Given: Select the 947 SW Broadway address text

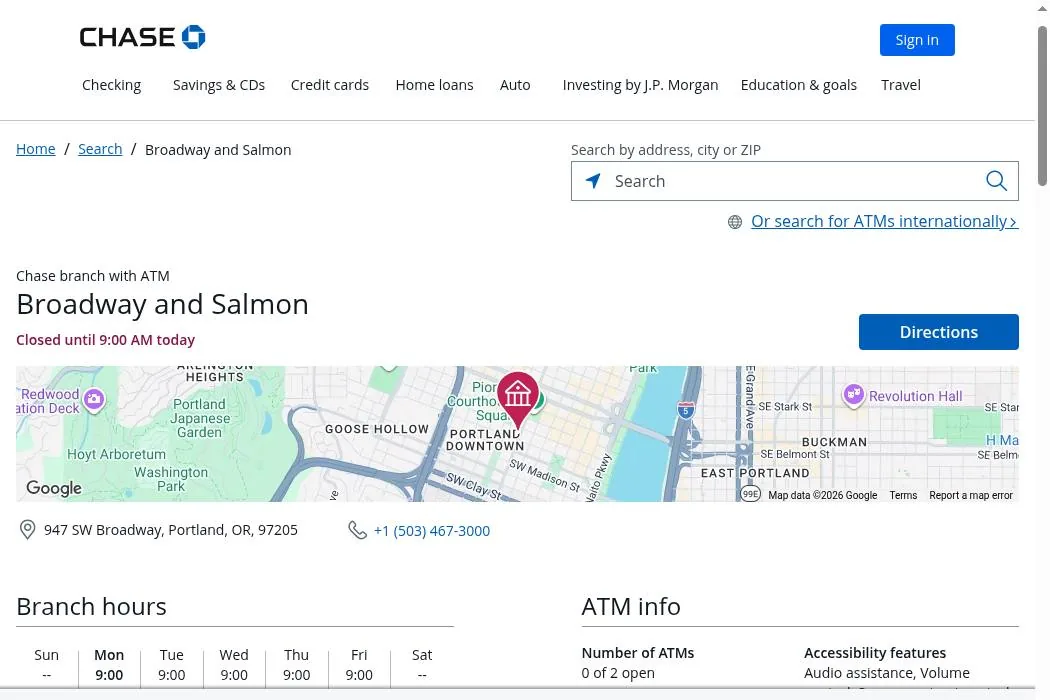Looking at the screenshot, I should click(171, 530).
